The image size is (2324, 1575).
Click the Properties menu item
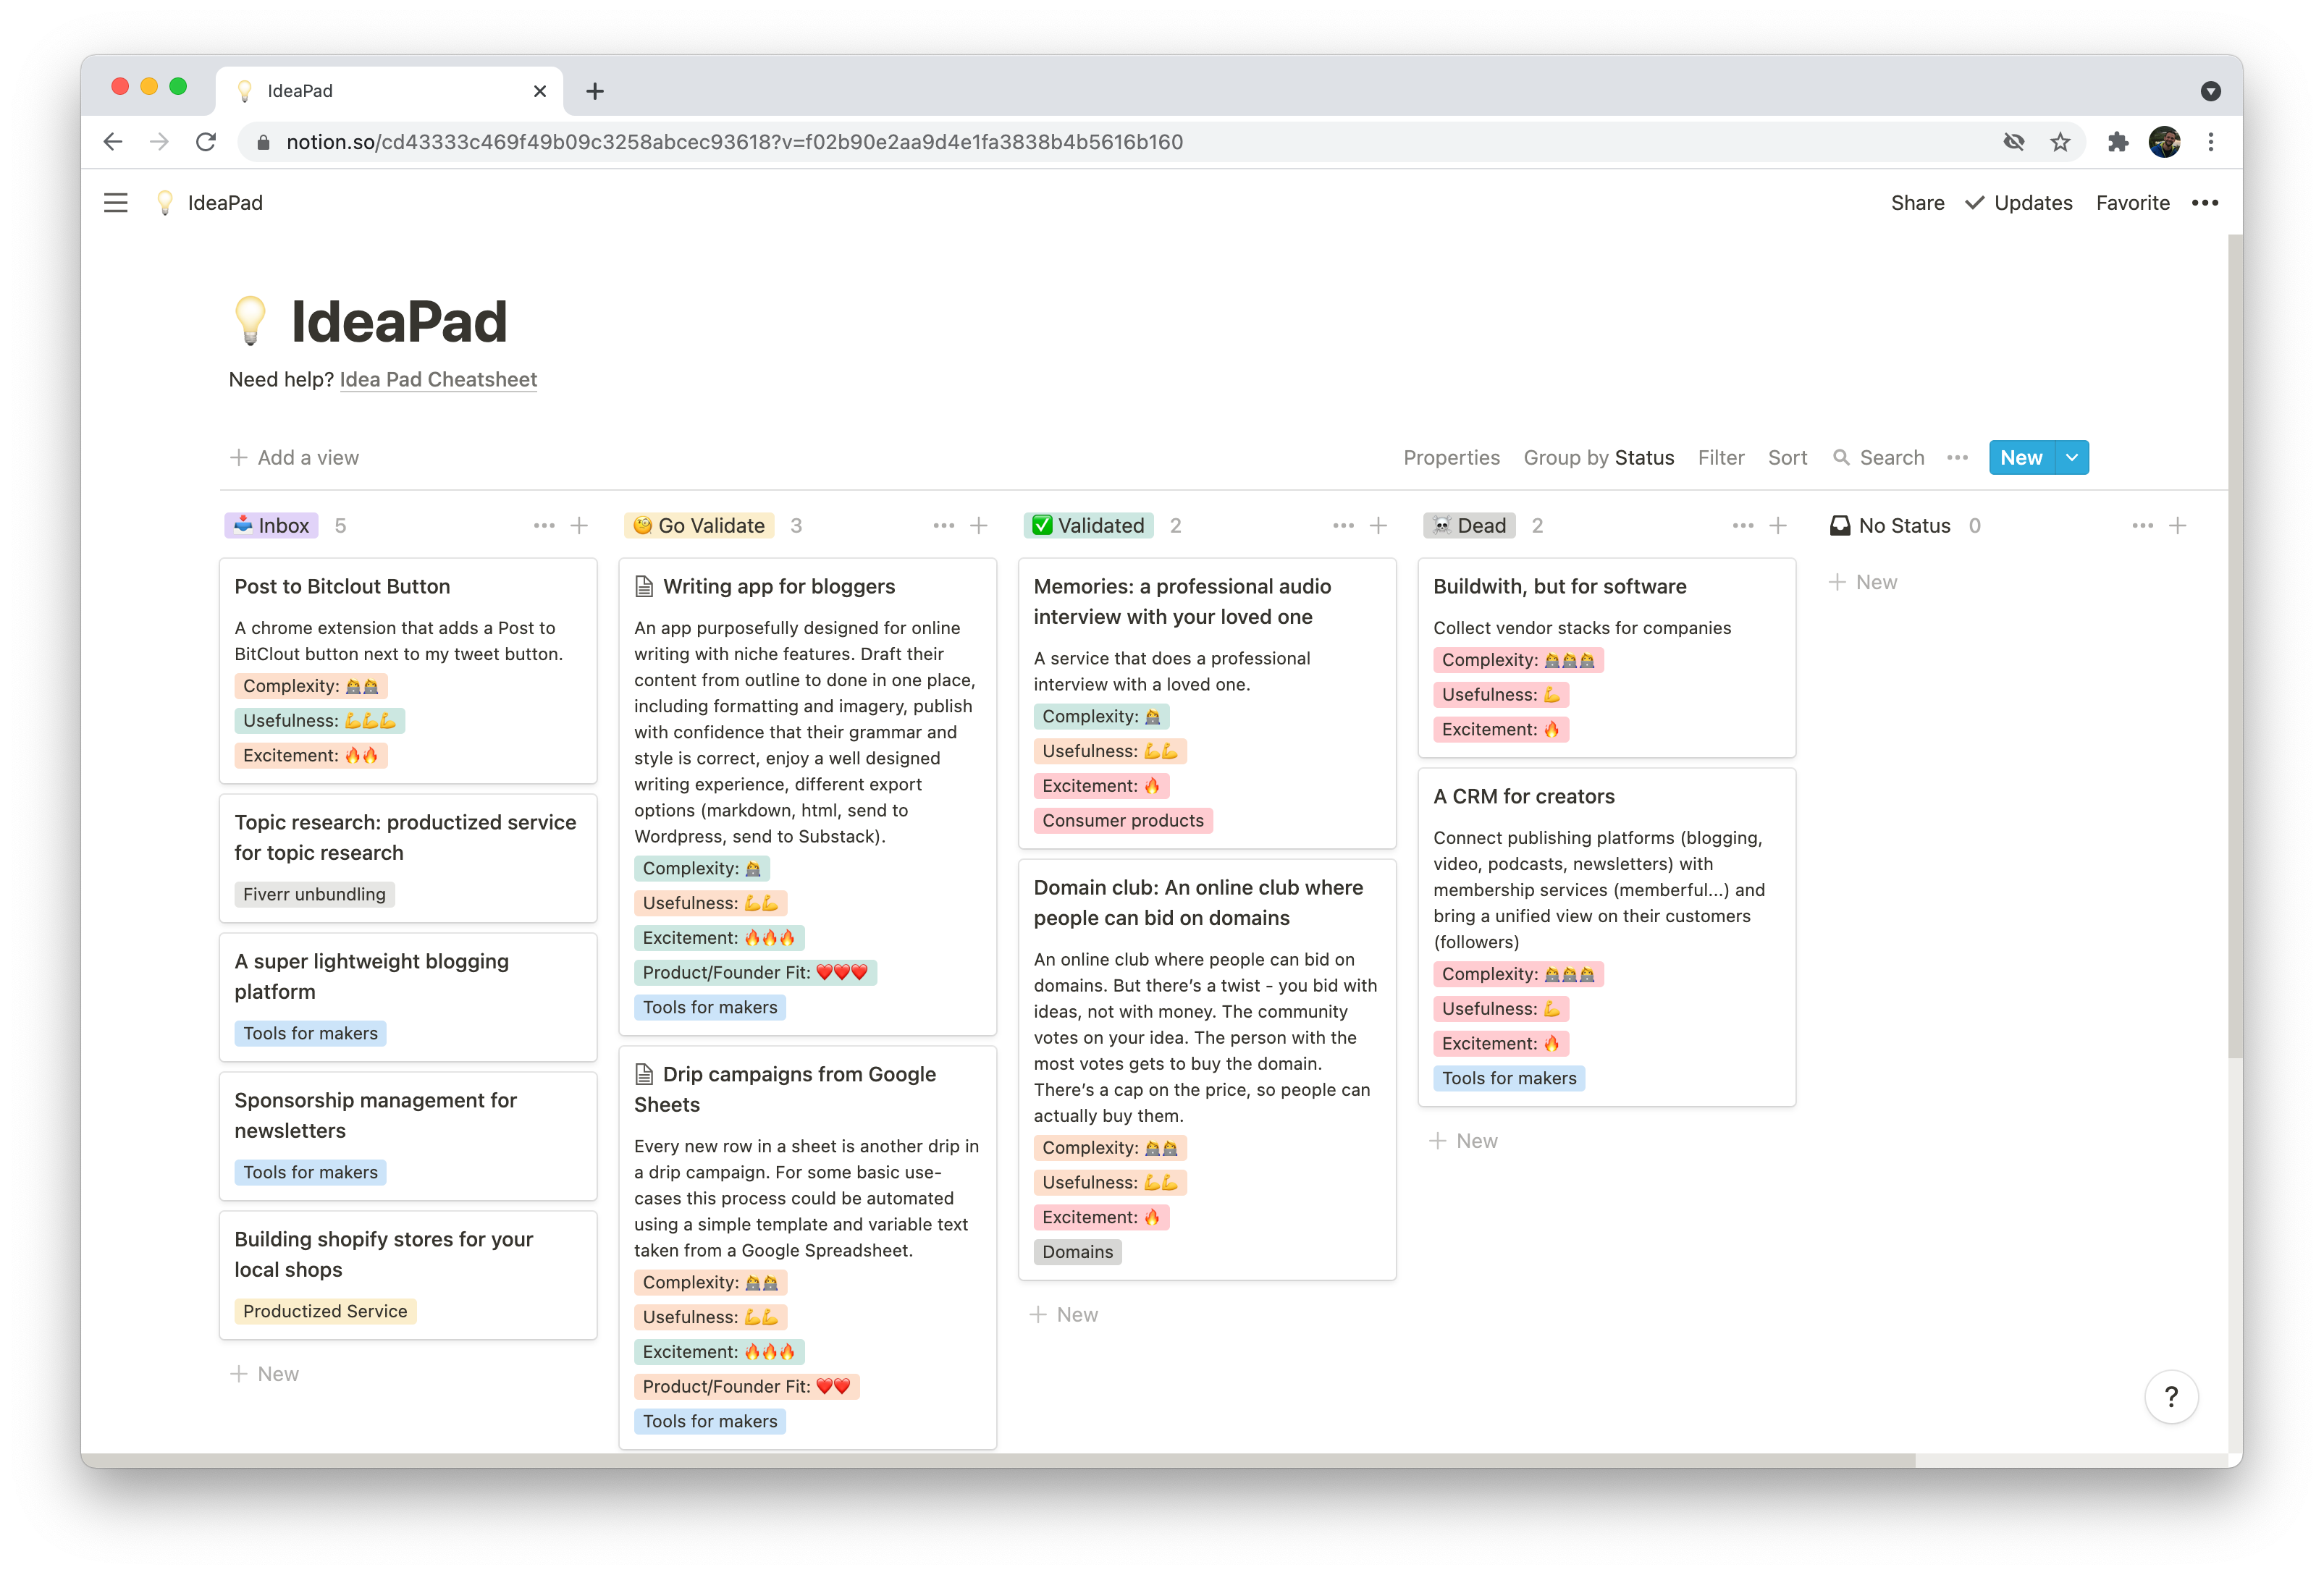click(x=1452, y=457)
